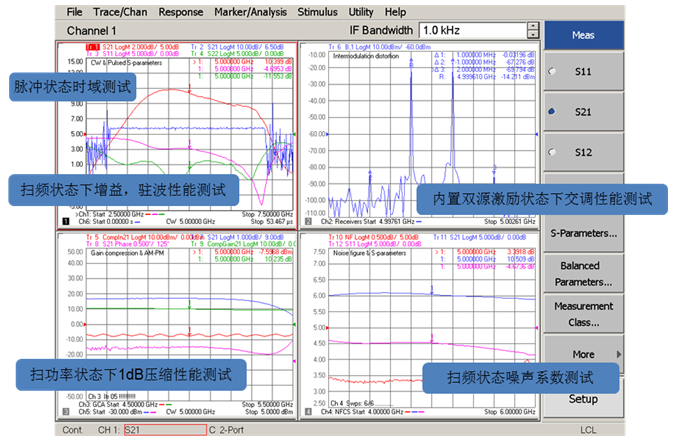Click Ch4 NFCS Start 4.00000 GHz text
The image size is (676, 442).
(x=362, y=412)
